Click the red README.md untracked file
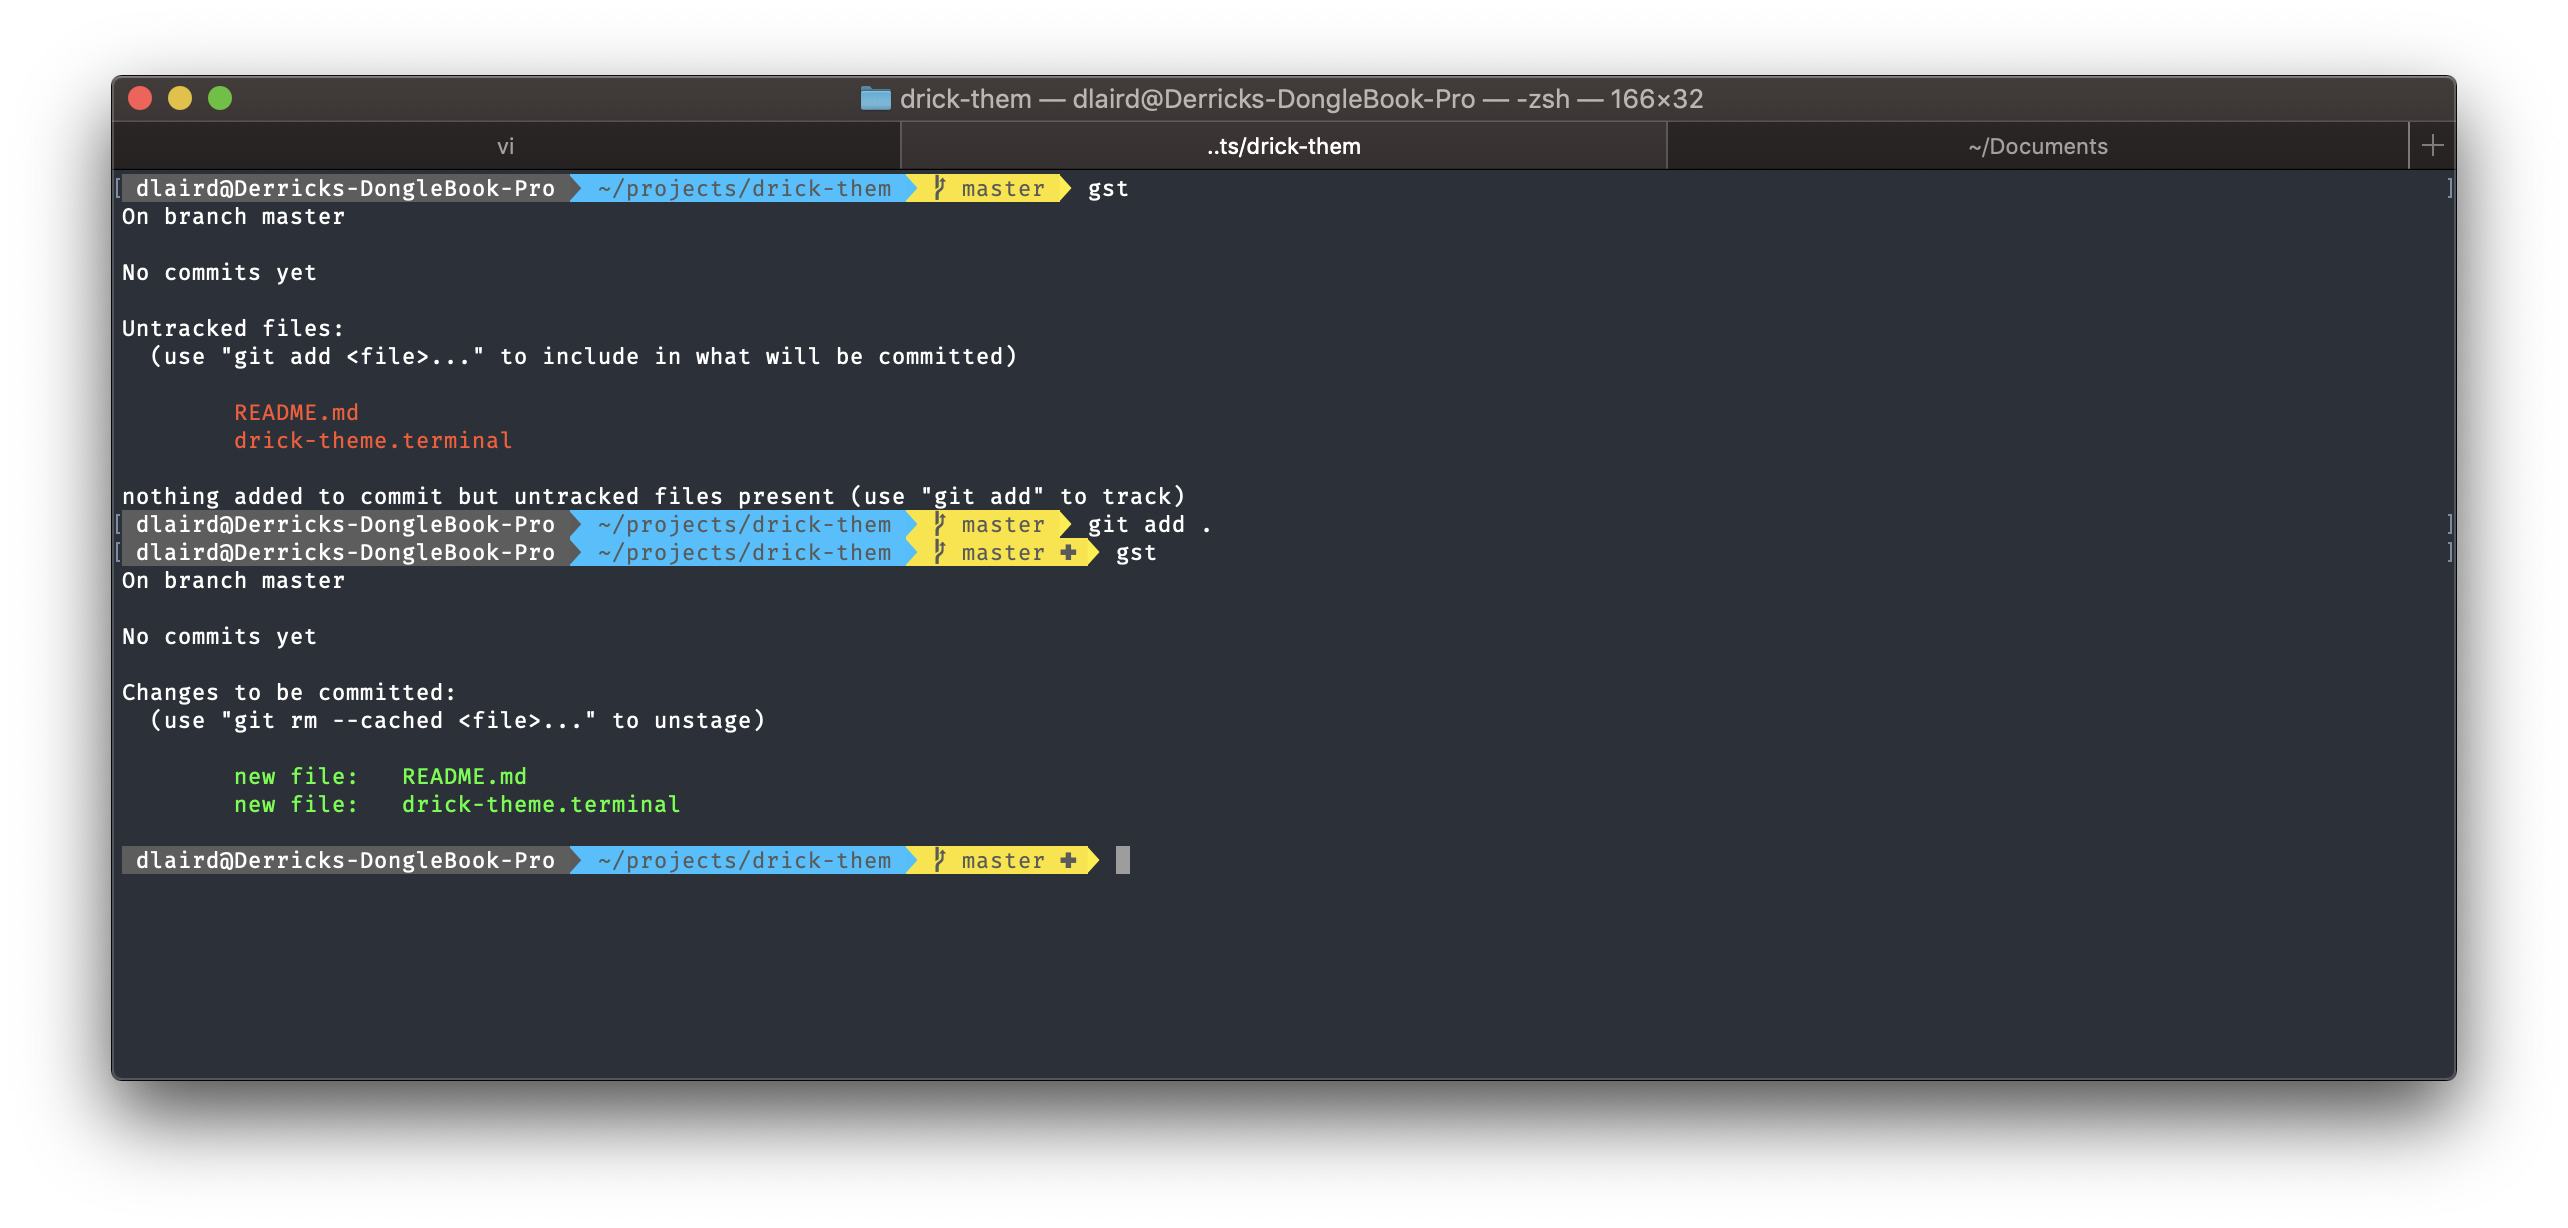The width and height of the screenshot is (2568, 1228). (x=296, y=412)
